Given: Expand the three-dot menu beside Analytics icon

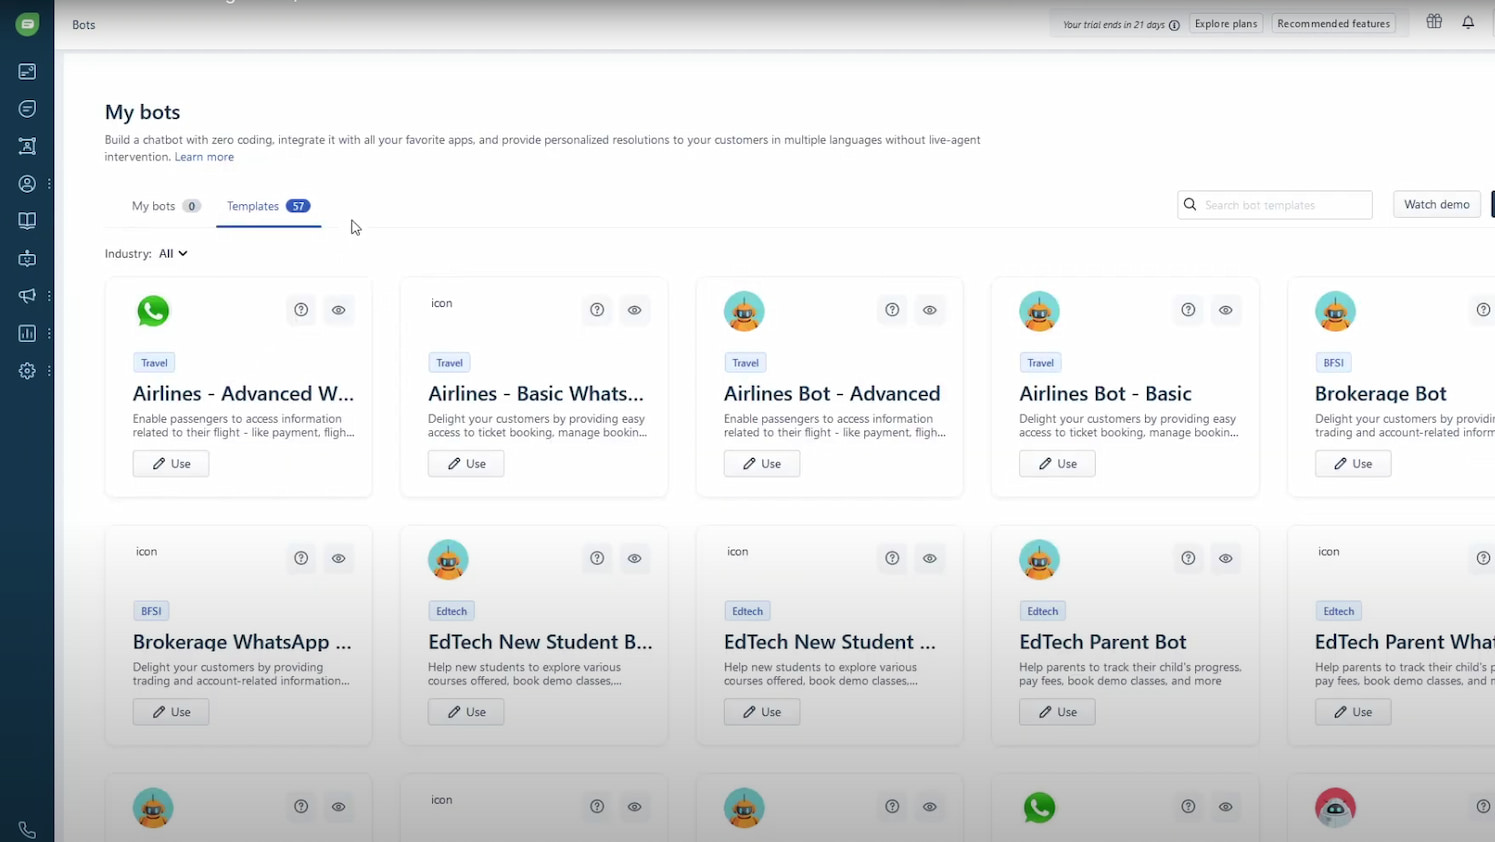Looking at the screenshot, I should [x=48, y=333].
